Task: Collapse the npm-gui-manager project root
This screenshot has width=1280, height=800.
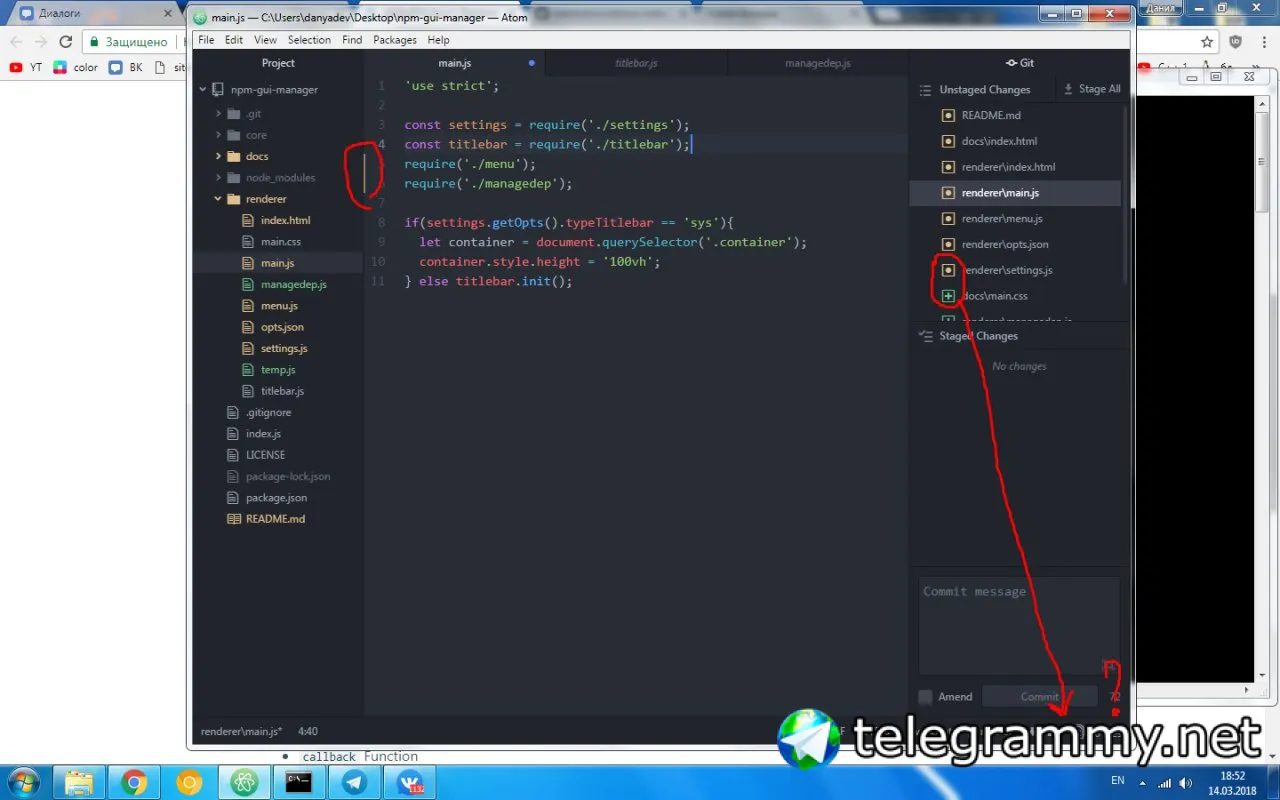Action: 203,90
